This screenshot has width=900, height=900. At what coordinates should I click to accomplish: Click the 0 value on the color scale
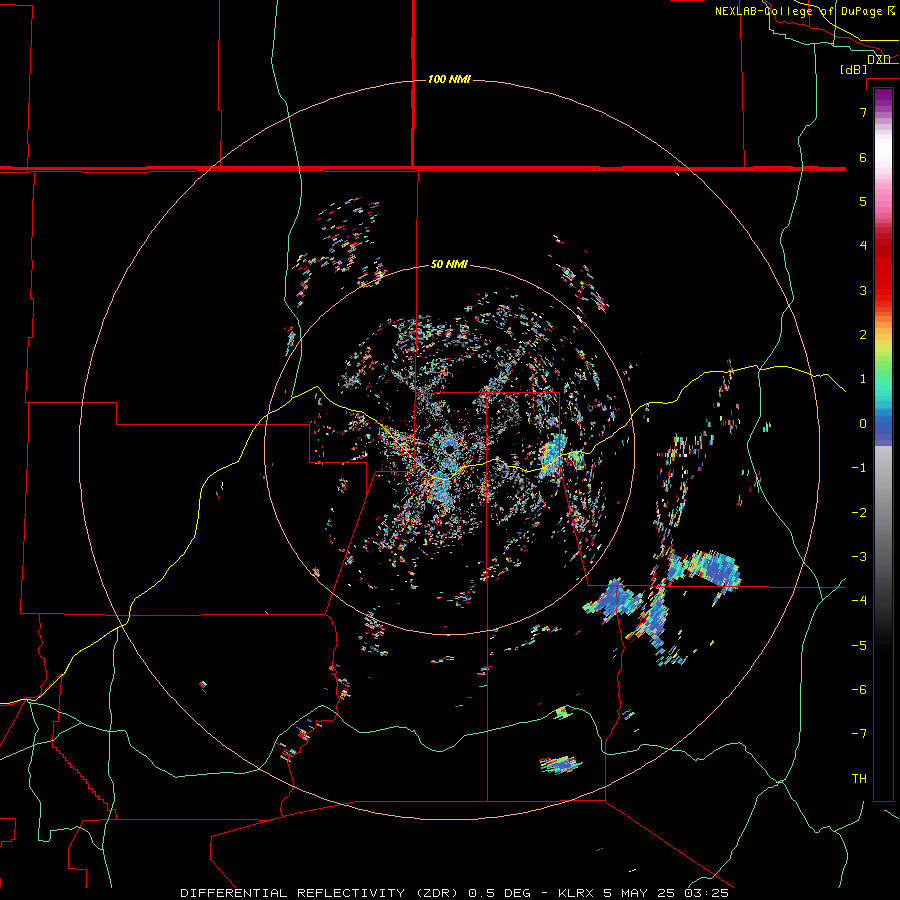point(863,424)
